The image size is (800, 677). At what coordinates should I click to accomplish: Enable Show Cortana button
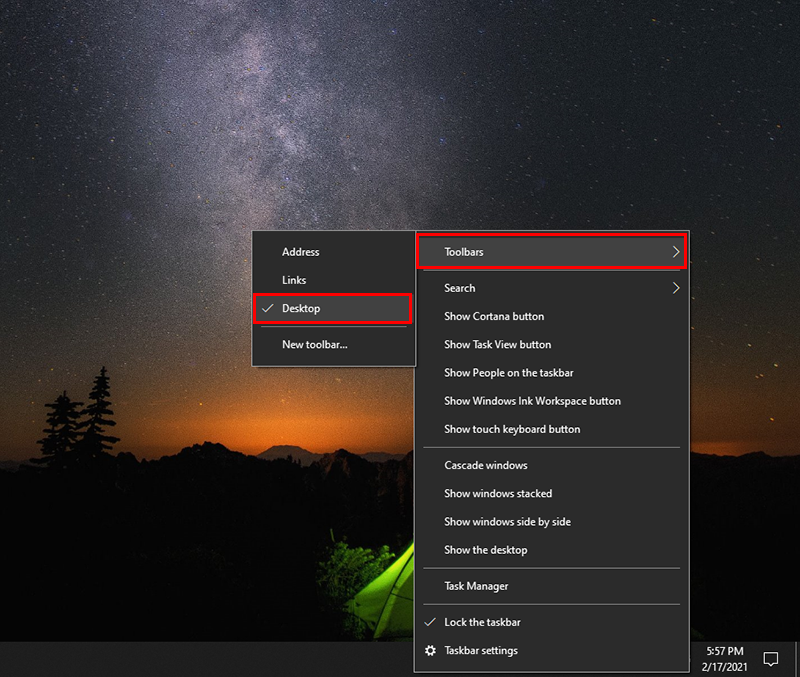point(552,316)
